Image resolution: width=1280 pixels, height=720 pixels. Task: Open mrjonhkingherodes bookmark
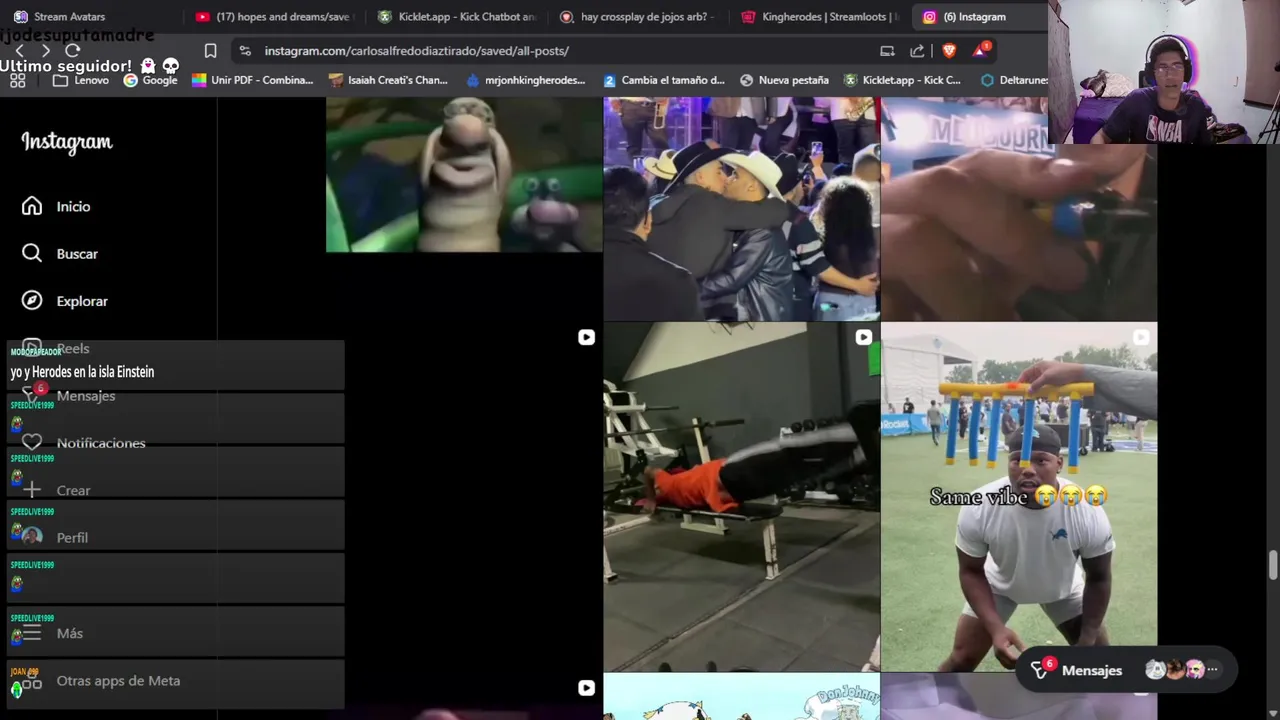524,80
